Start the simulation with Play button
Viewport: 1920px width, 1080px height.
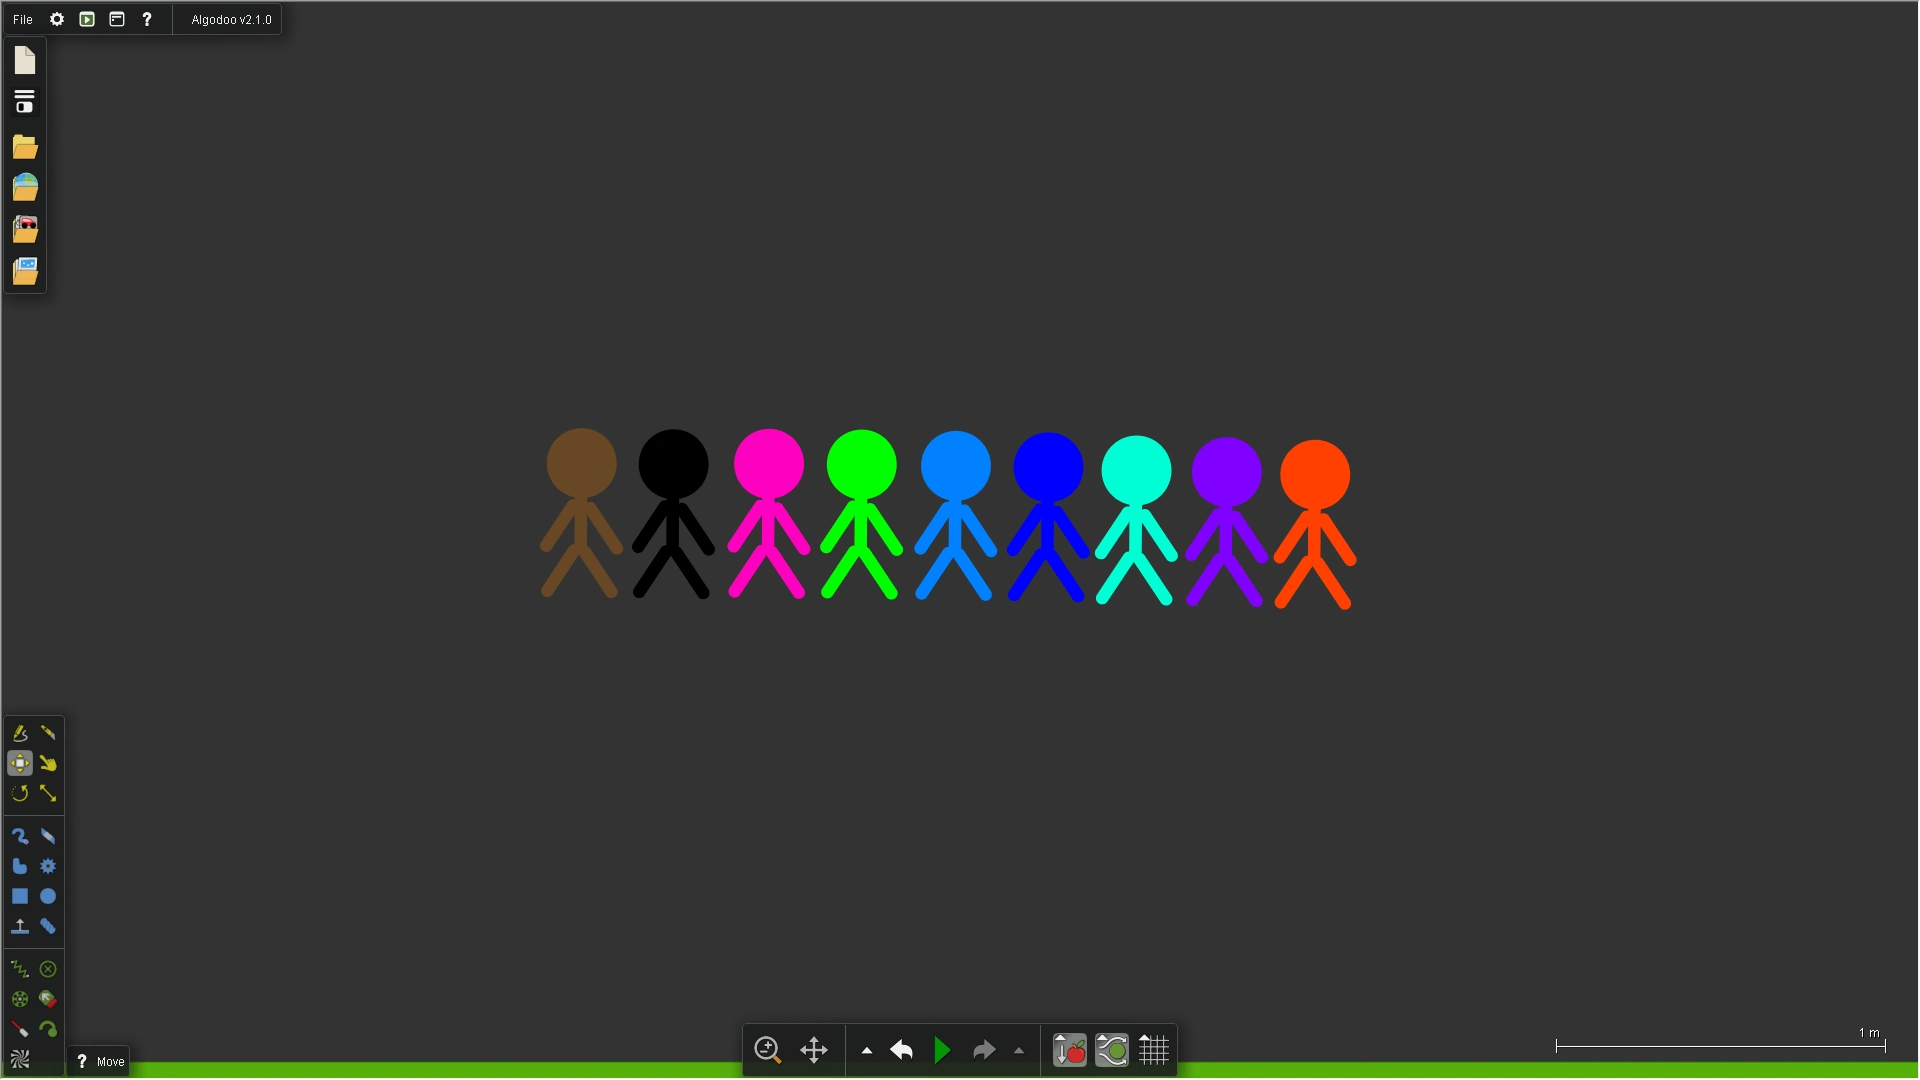[x=942, y=1051]
